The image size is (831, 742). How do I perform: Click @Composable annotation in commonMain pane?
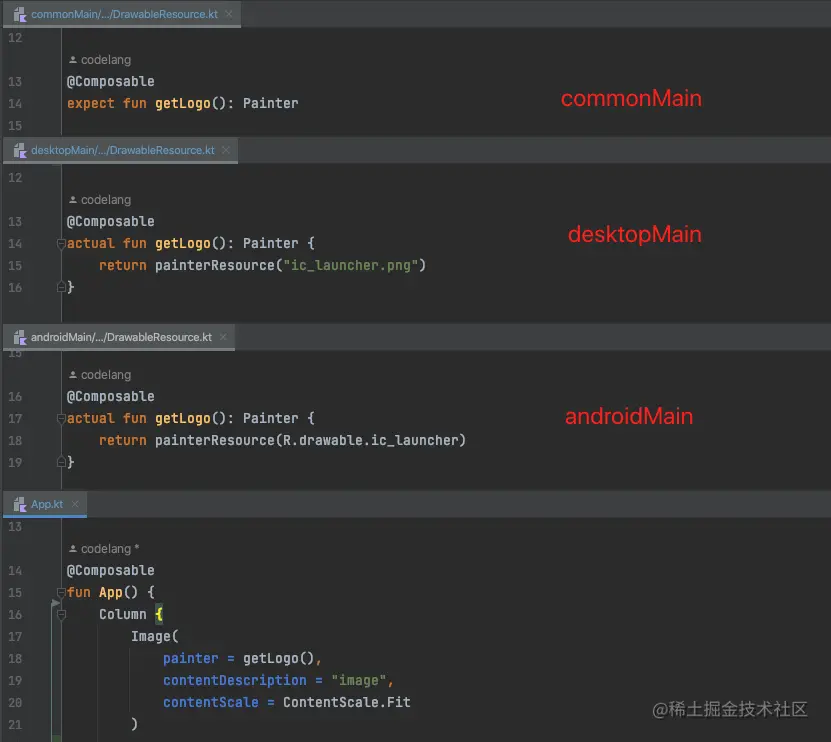pos(111,82)
